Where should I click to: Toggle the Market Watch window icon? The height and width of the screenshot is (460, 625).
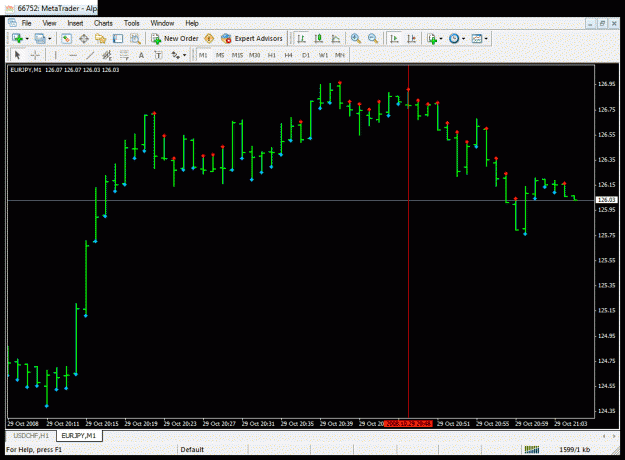(x=67, y=39)
